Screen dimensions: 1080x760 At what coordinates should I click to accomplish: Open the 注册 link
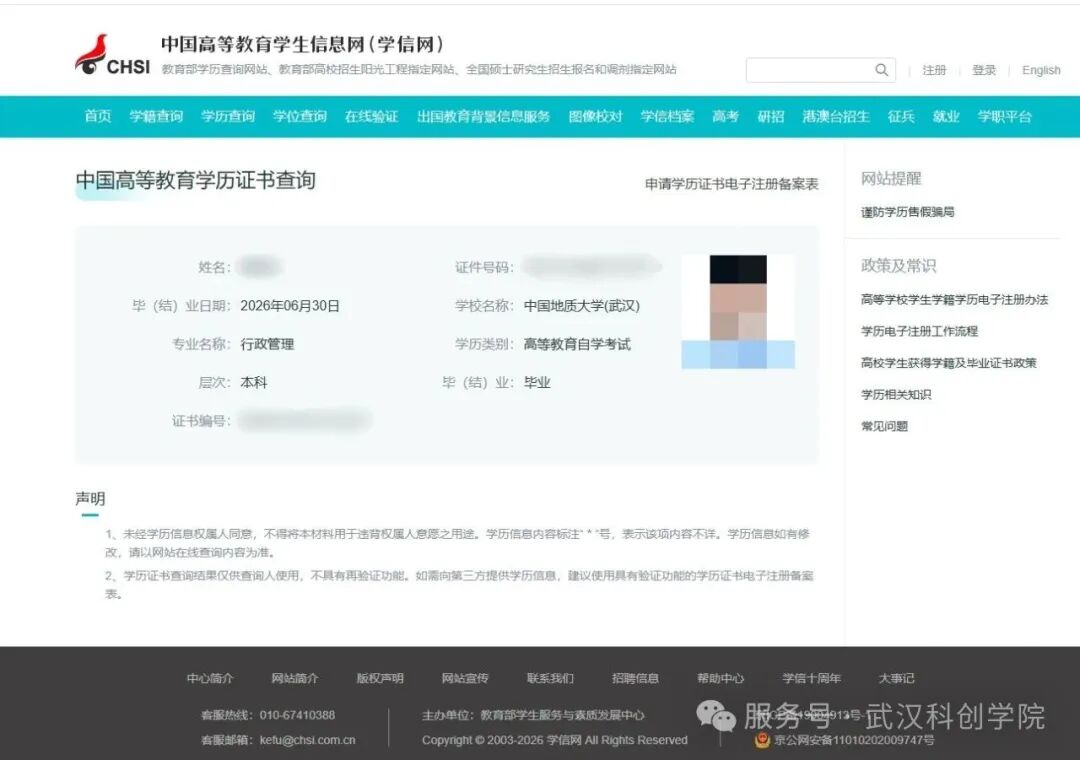934,70
